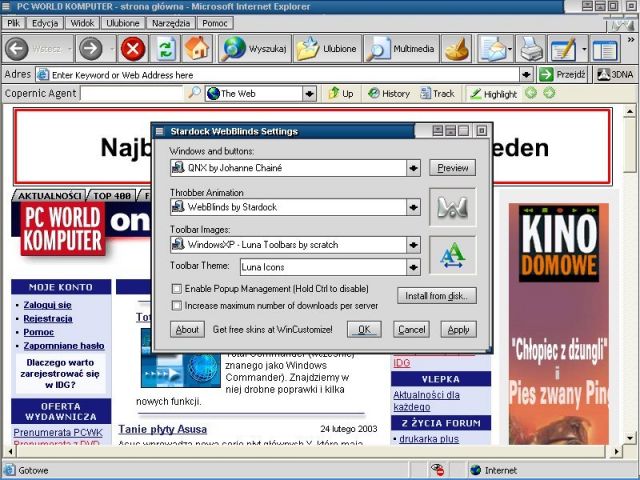This screenshot has width=640, height=480.
Task: Open Ulubione favorites toolbar button
Action: coord(327,49)
